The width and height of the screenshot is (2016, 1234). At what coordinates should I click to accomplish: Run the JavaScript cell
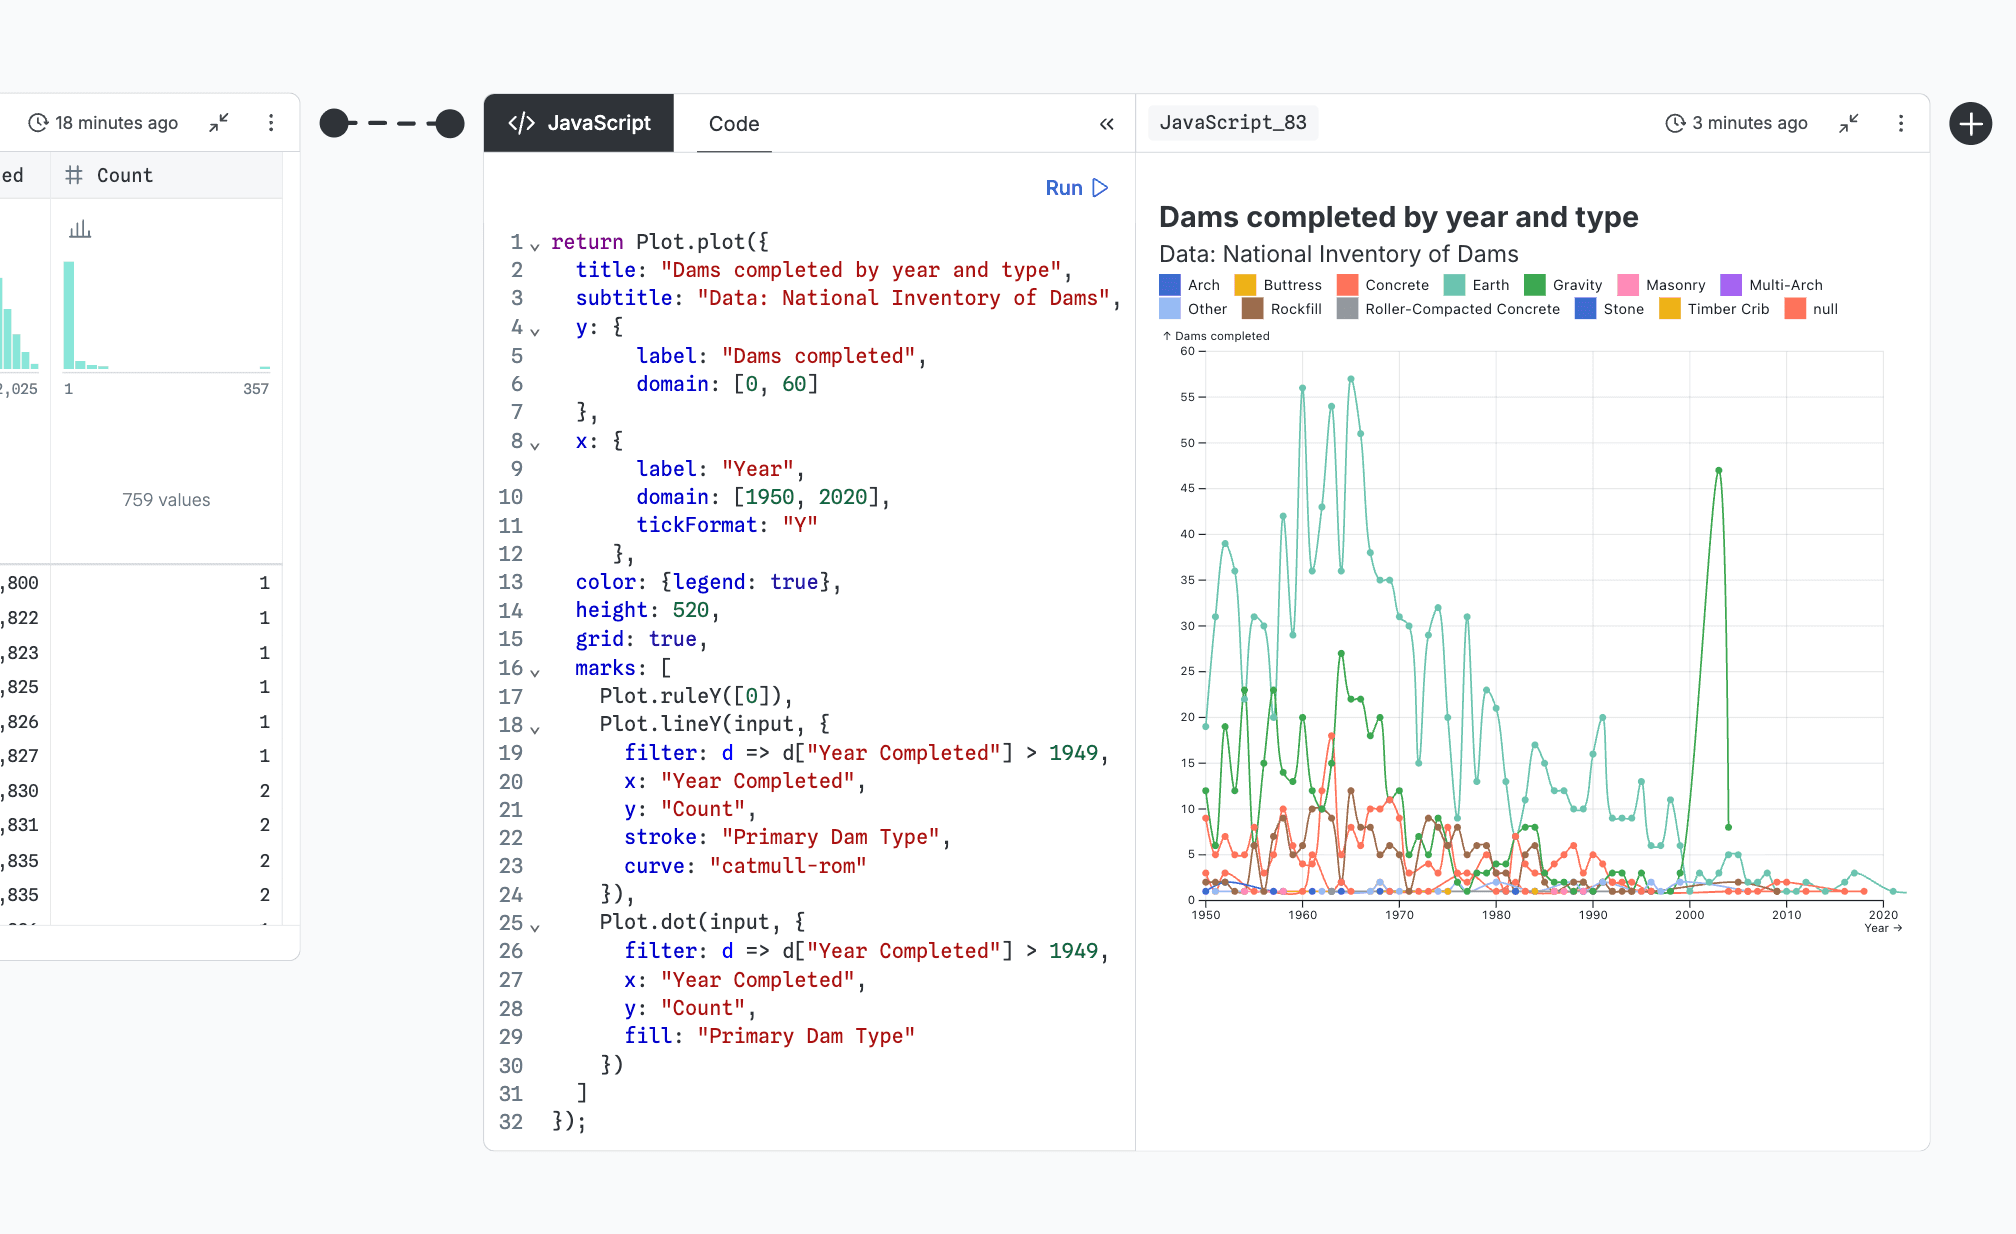tap(1075, 187)
